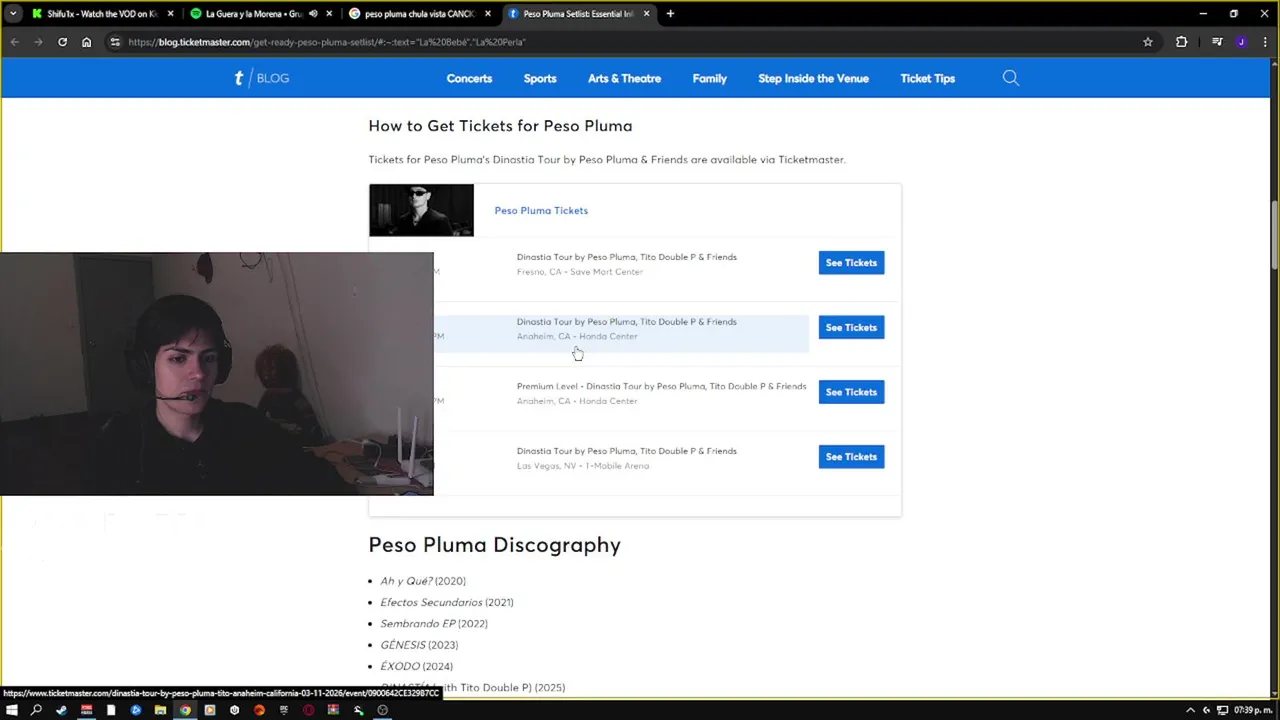Close the Shifu1x Kick VOD tab
This screenshot has height=720, width=1280.
point(170,14)
